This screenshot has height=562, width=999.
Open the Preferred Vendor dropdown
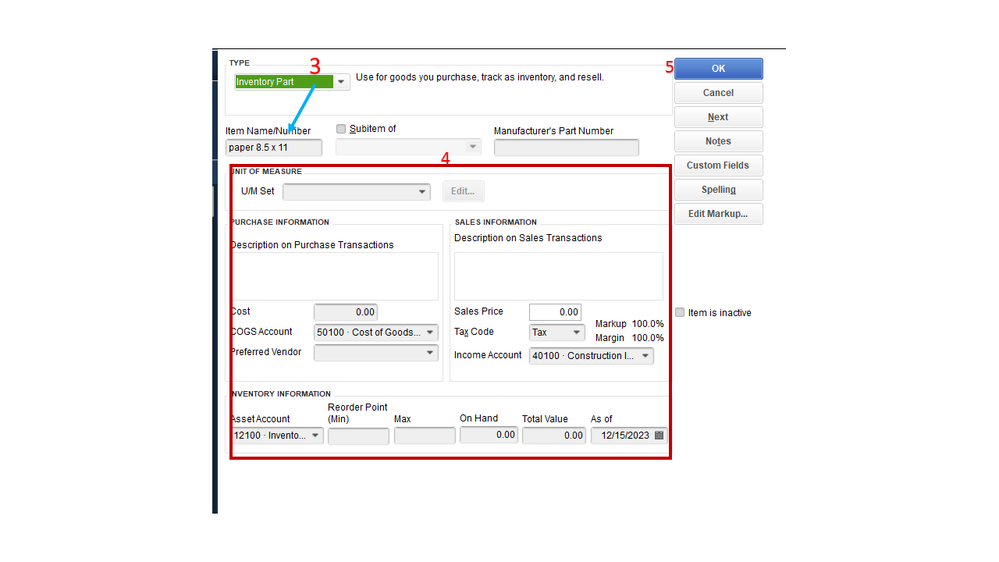430,352
